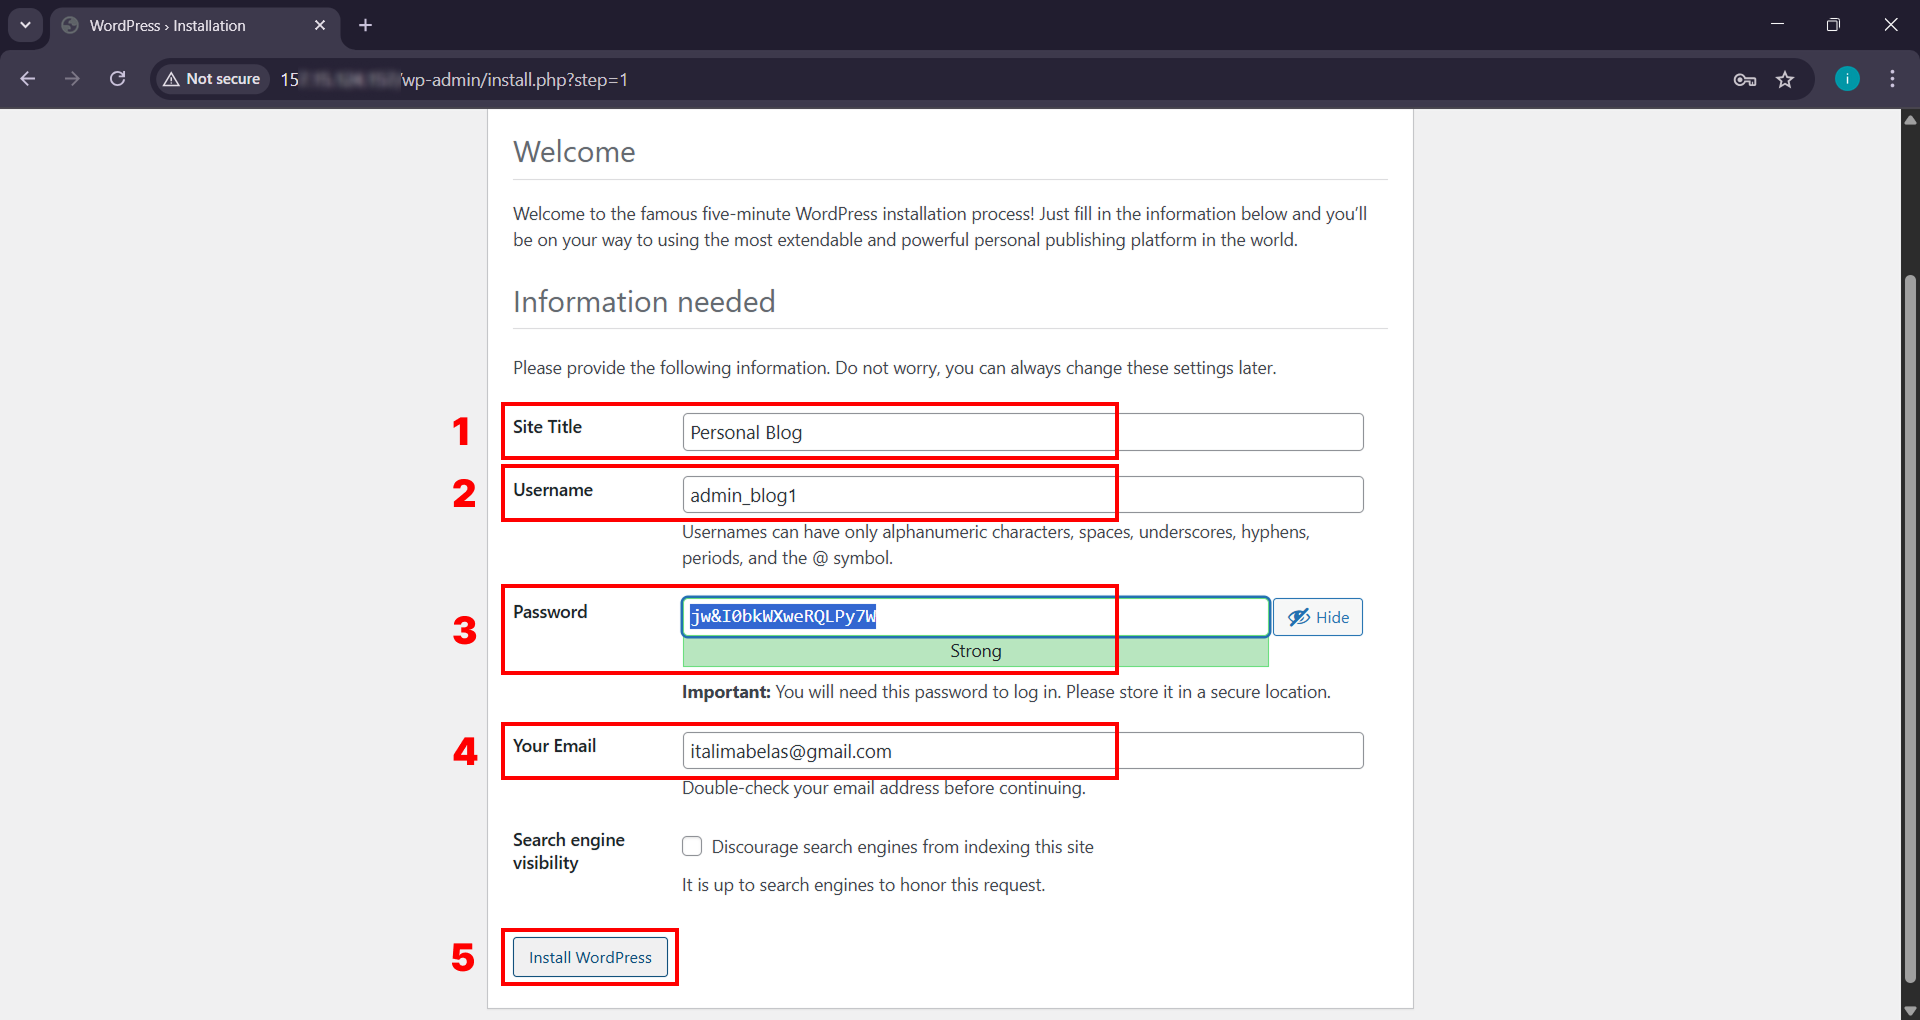Open the browser customize menu (three dots)
This screenshot has width=1920, height=1020.
pos(1893,78)
